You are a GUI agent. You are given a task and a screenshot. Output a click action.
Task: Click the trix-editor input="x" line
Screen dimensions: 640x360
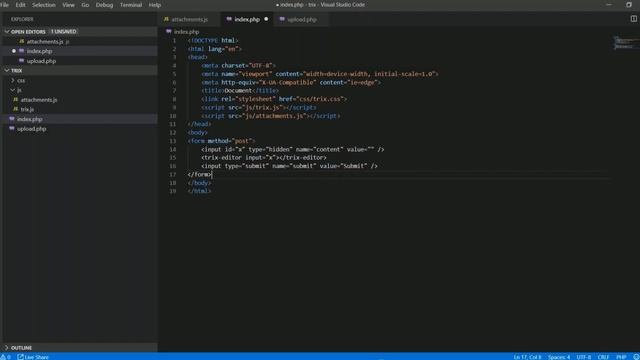click(x=264, y=158)
